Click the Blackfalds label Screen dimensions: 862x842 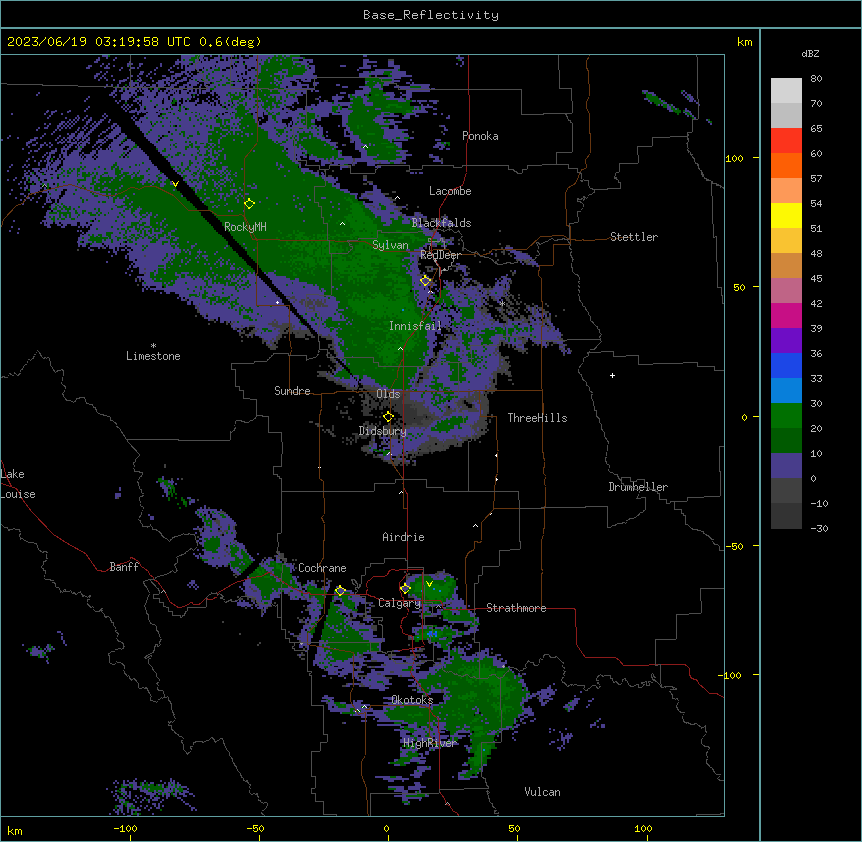441,223
